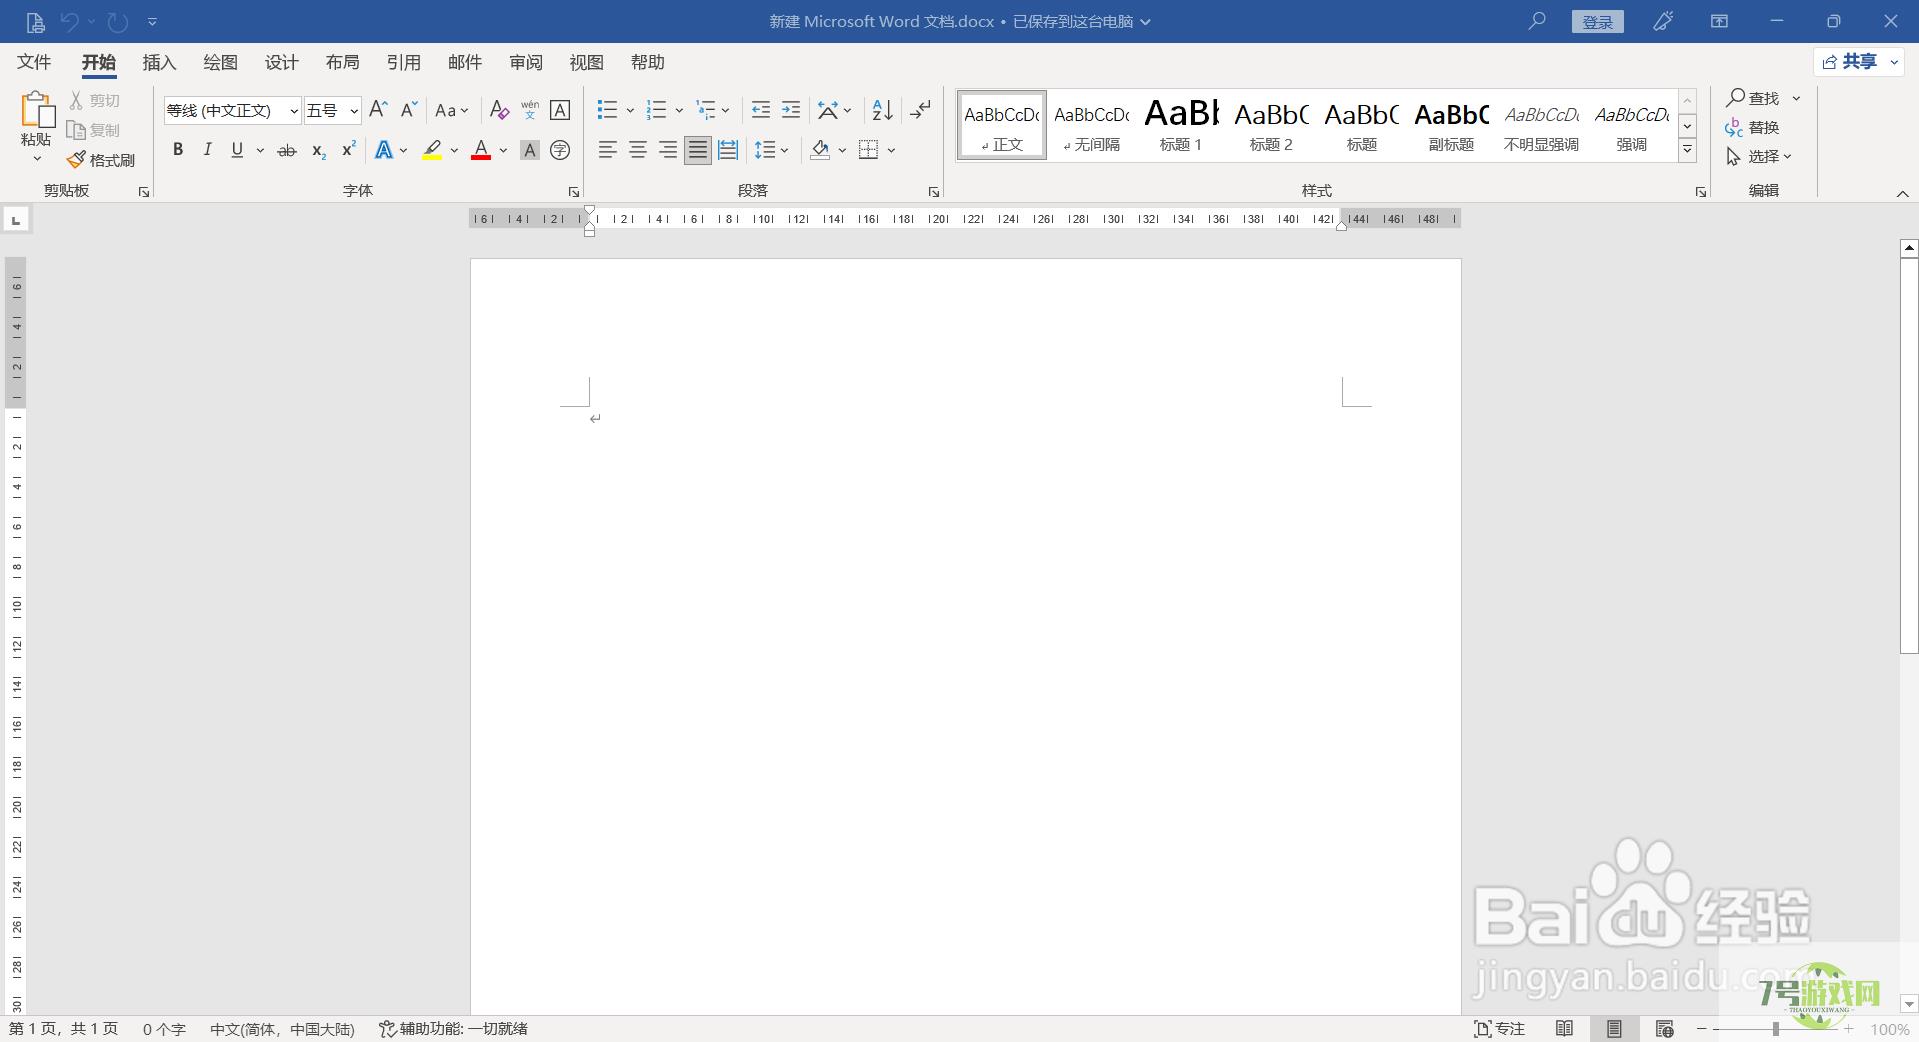Decrease paragraph indent
The width and height of the screenshot is (1919, 1042).
760,110
